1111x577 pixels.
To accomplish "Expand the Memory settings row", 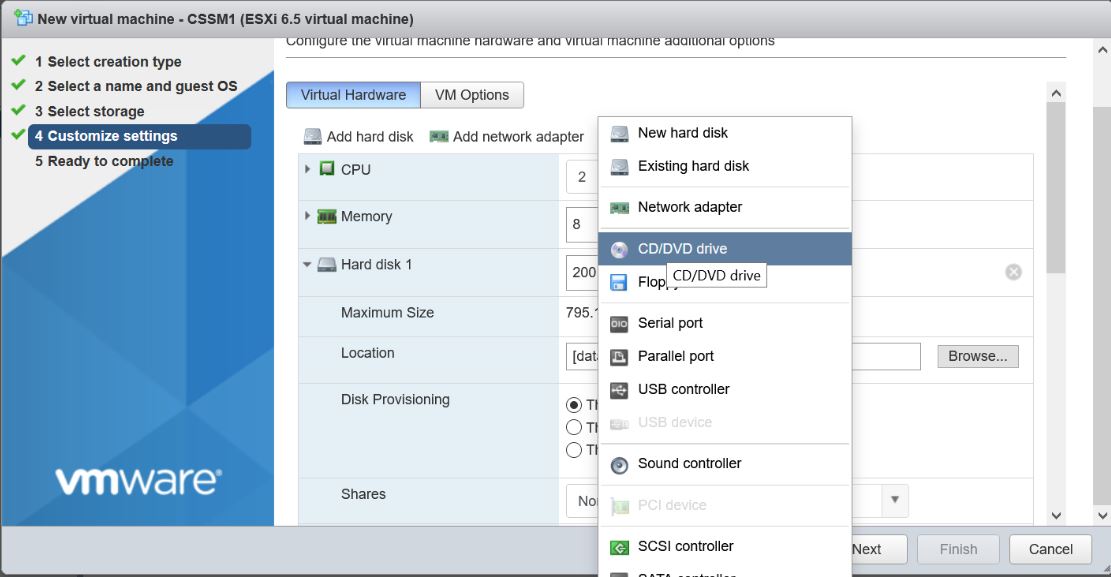I will pos(307,215).
